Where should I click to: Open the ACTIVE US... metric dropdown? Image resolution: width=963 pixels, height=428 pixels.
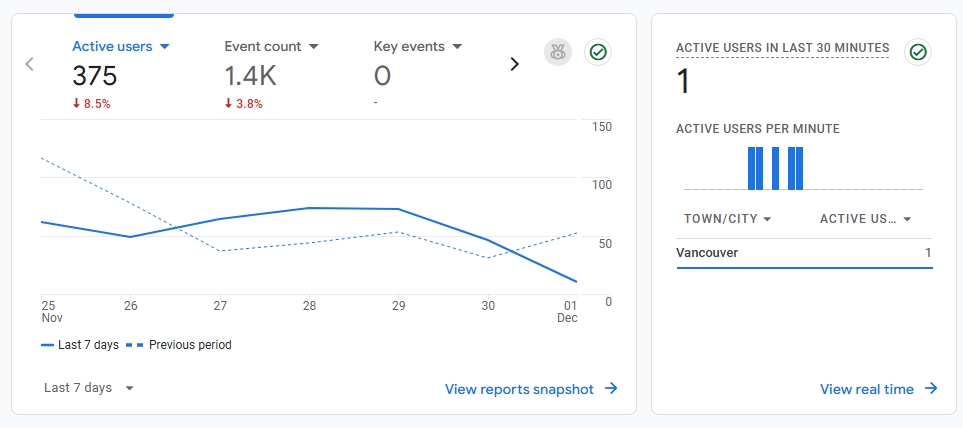[x=865, y=219]
